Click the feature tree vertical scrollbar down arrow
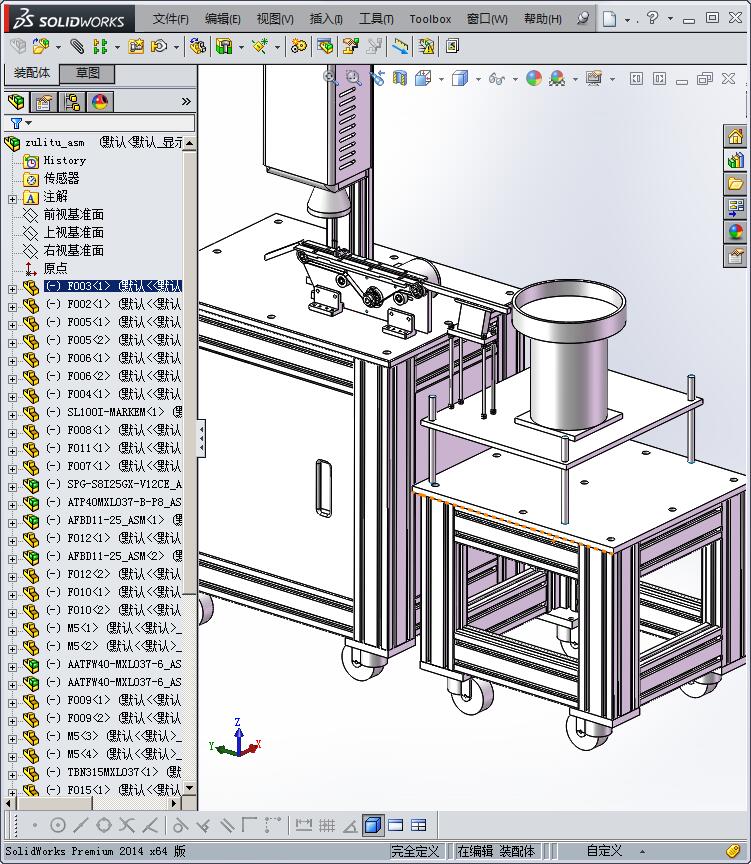The width and height of the screenshot is (751, 864). [190, 788]
